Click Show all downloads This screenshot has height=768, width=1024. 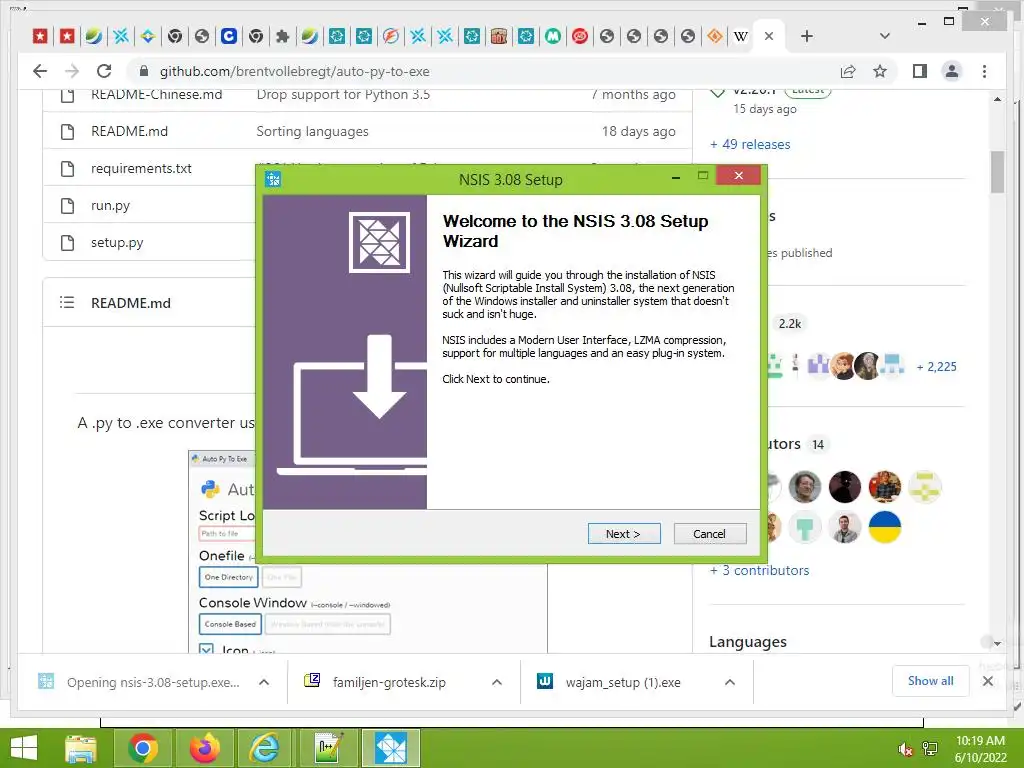click(930, 680)
